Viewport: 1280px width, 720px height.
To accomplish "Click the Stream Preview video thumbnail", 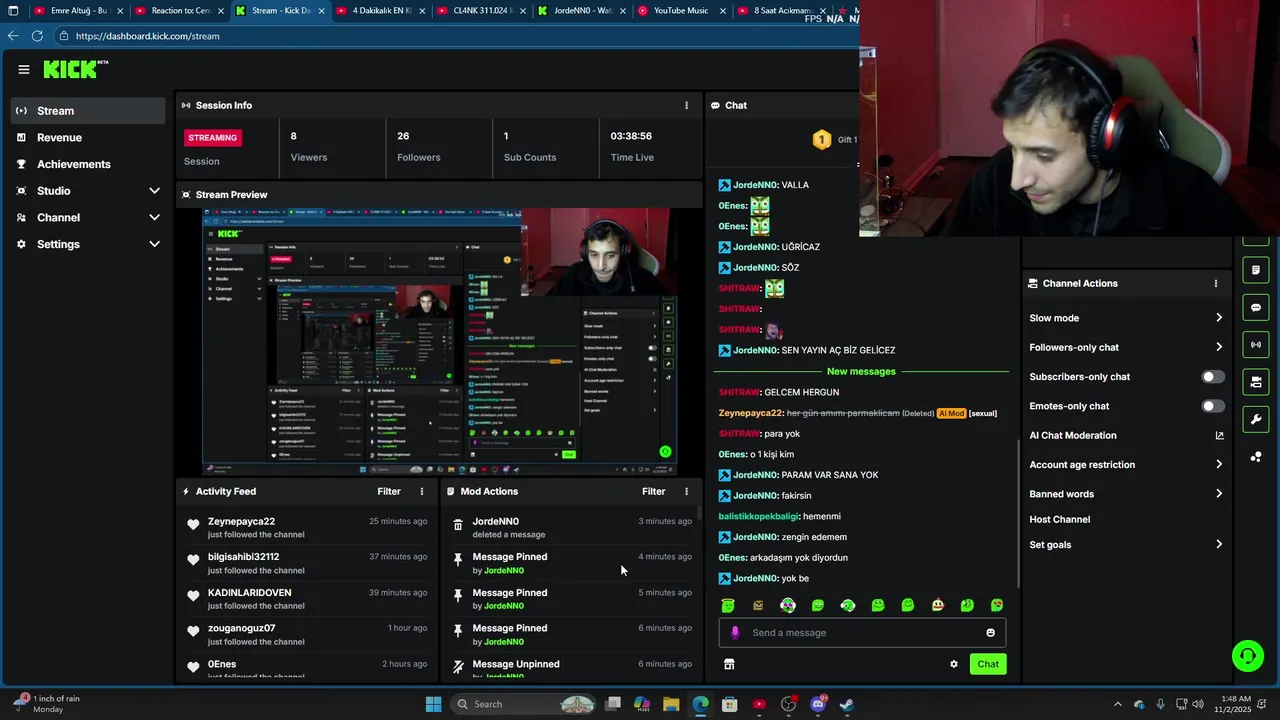I will [439, 341].
